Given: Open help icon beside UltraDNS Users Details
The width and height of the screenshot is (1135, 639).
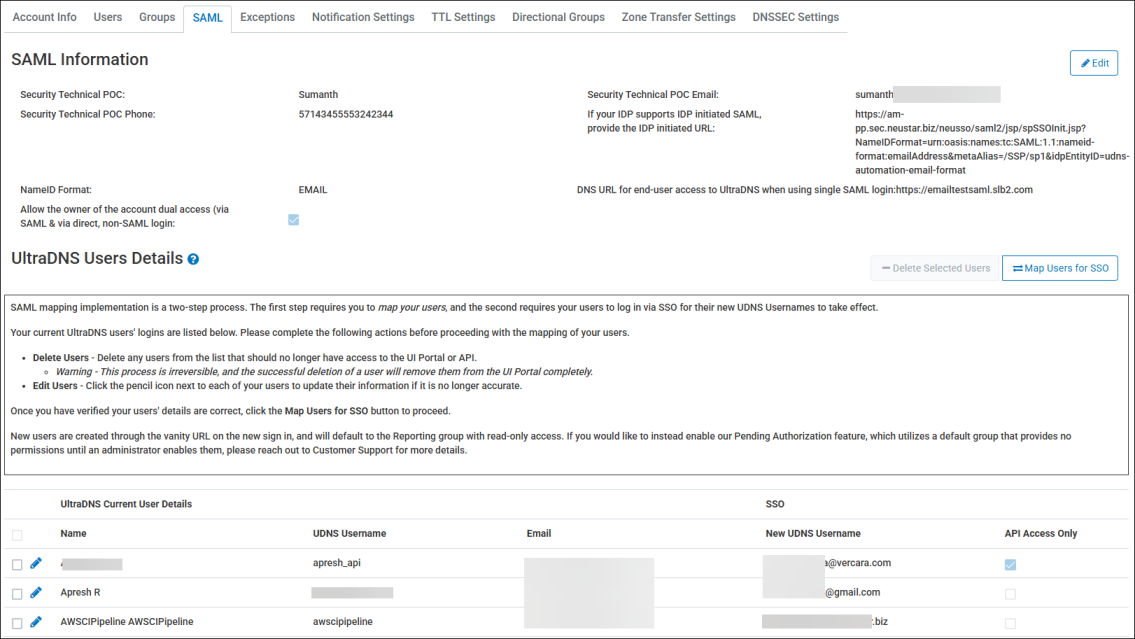Looking at the screenshot, I should (193, 259).
